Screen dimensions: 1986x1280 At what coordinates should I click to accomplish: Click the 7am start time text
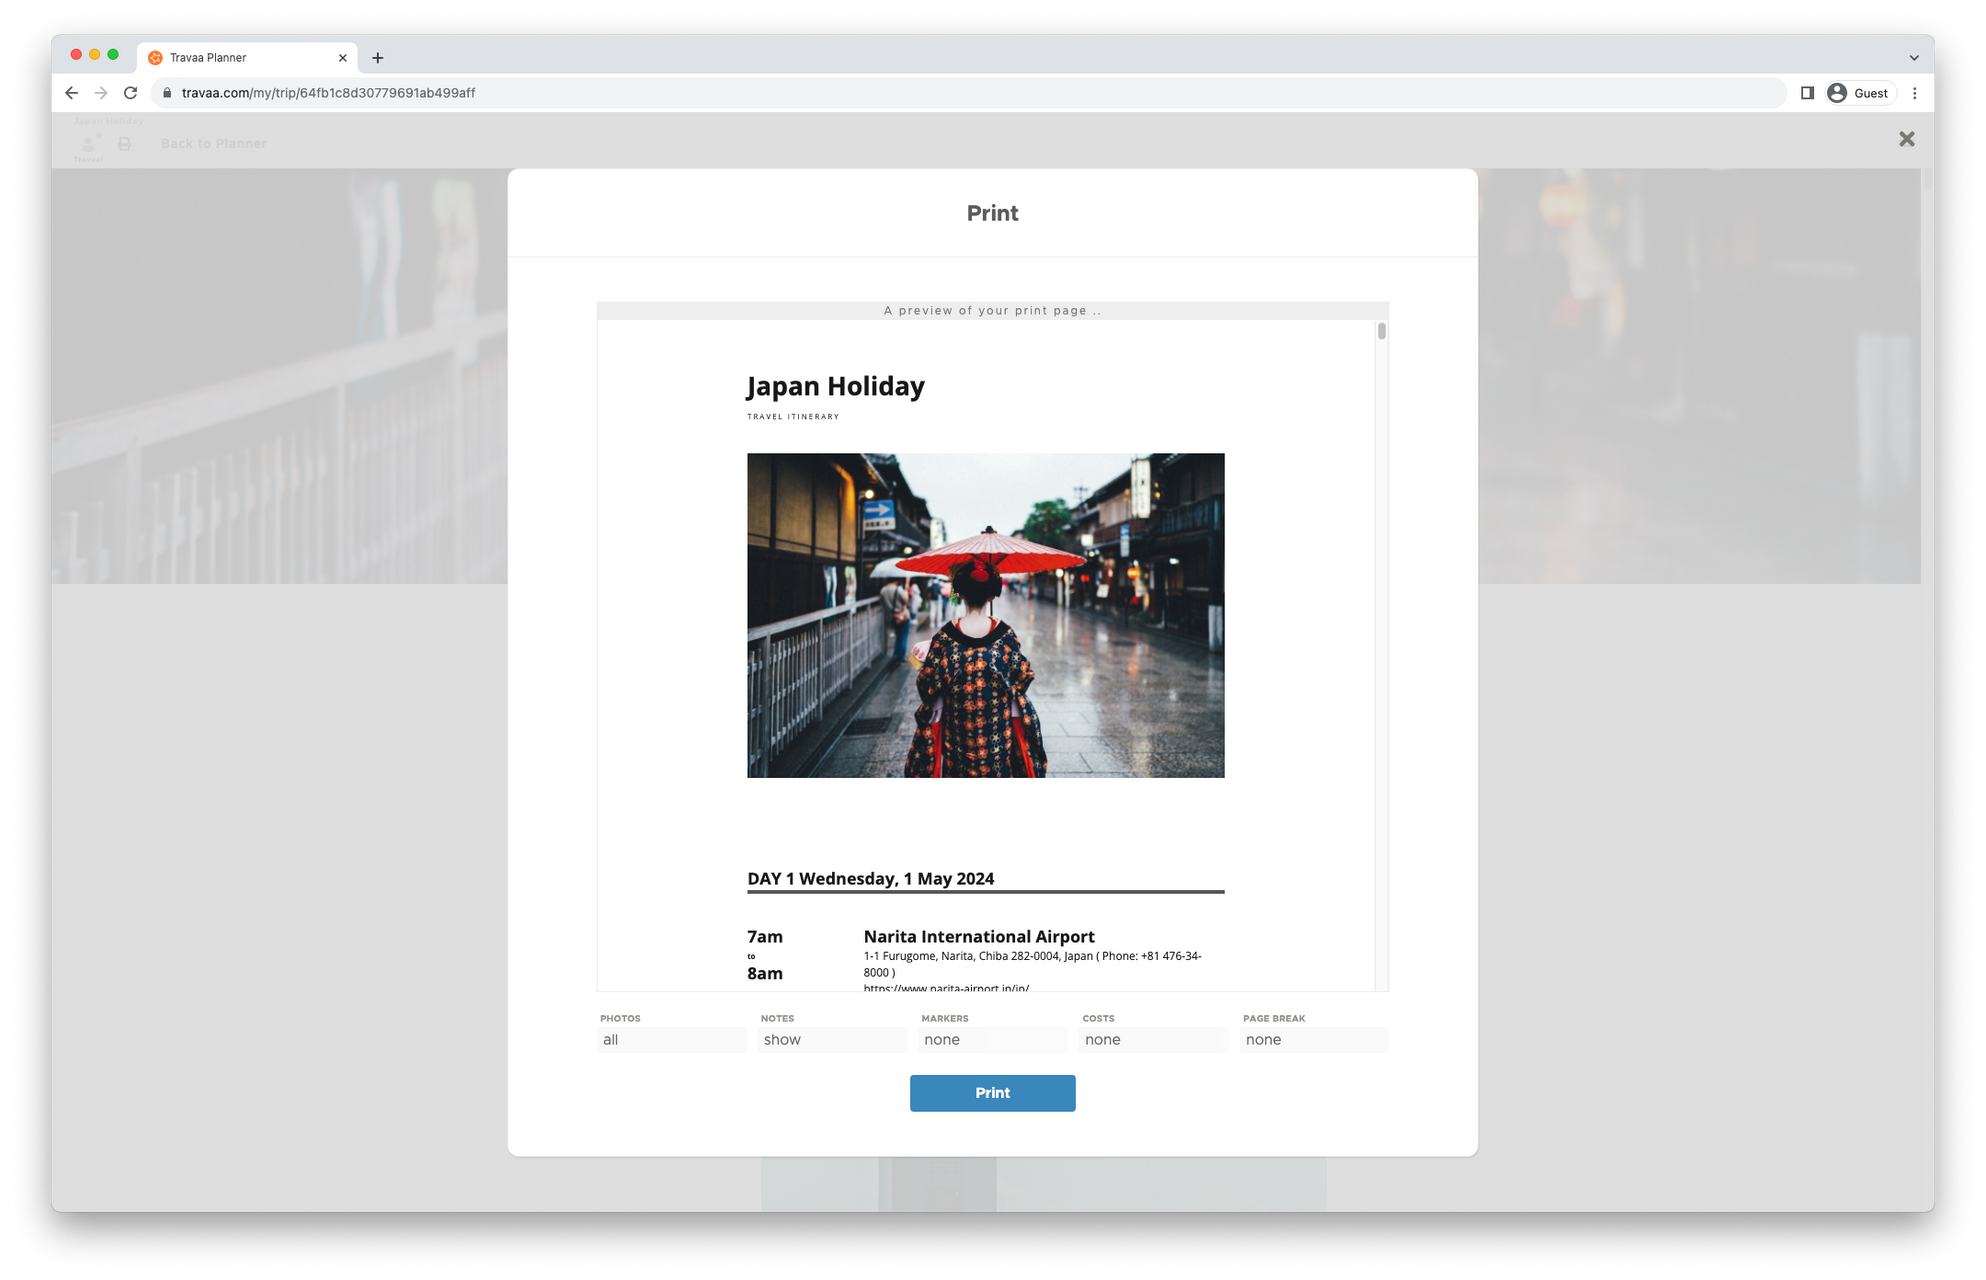(x=765, y=937)
